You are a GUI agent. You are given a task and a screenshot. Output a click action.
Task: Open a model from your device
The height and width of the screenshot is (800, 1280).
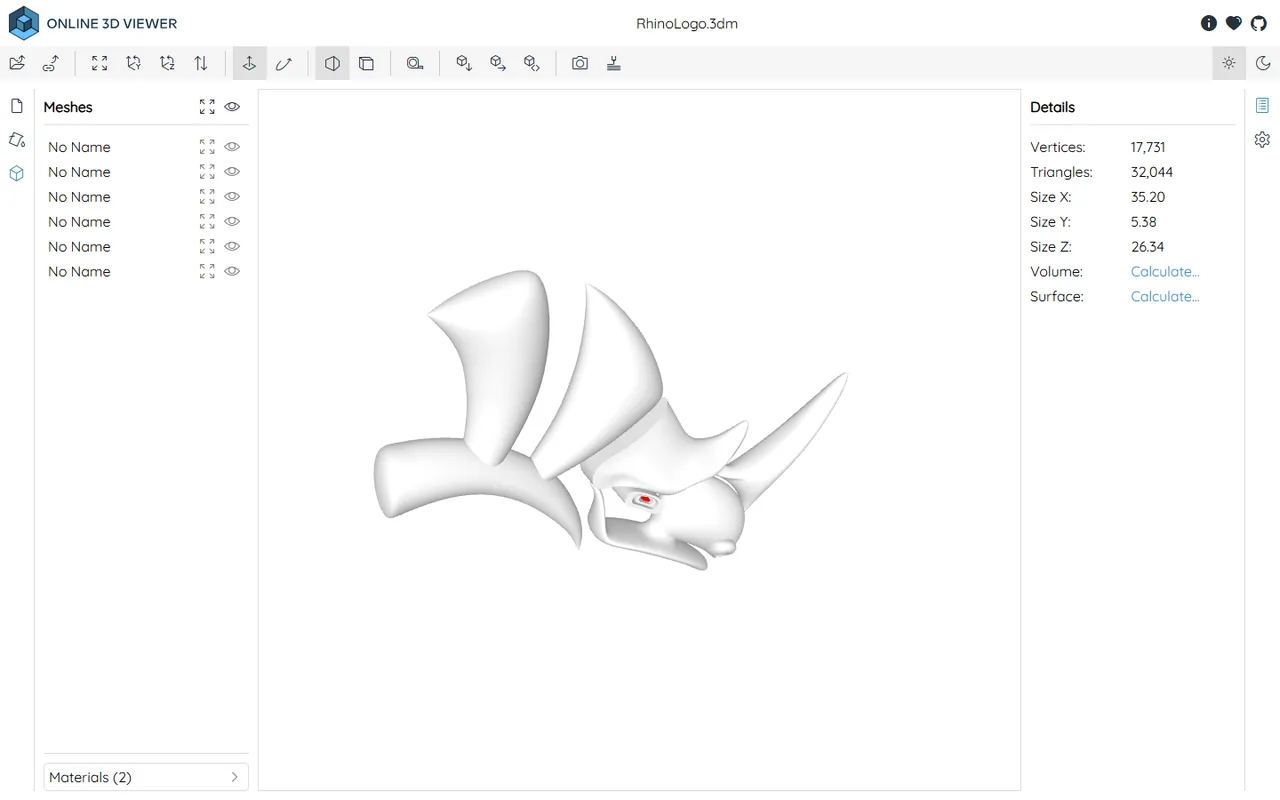(x=17, y=63)
